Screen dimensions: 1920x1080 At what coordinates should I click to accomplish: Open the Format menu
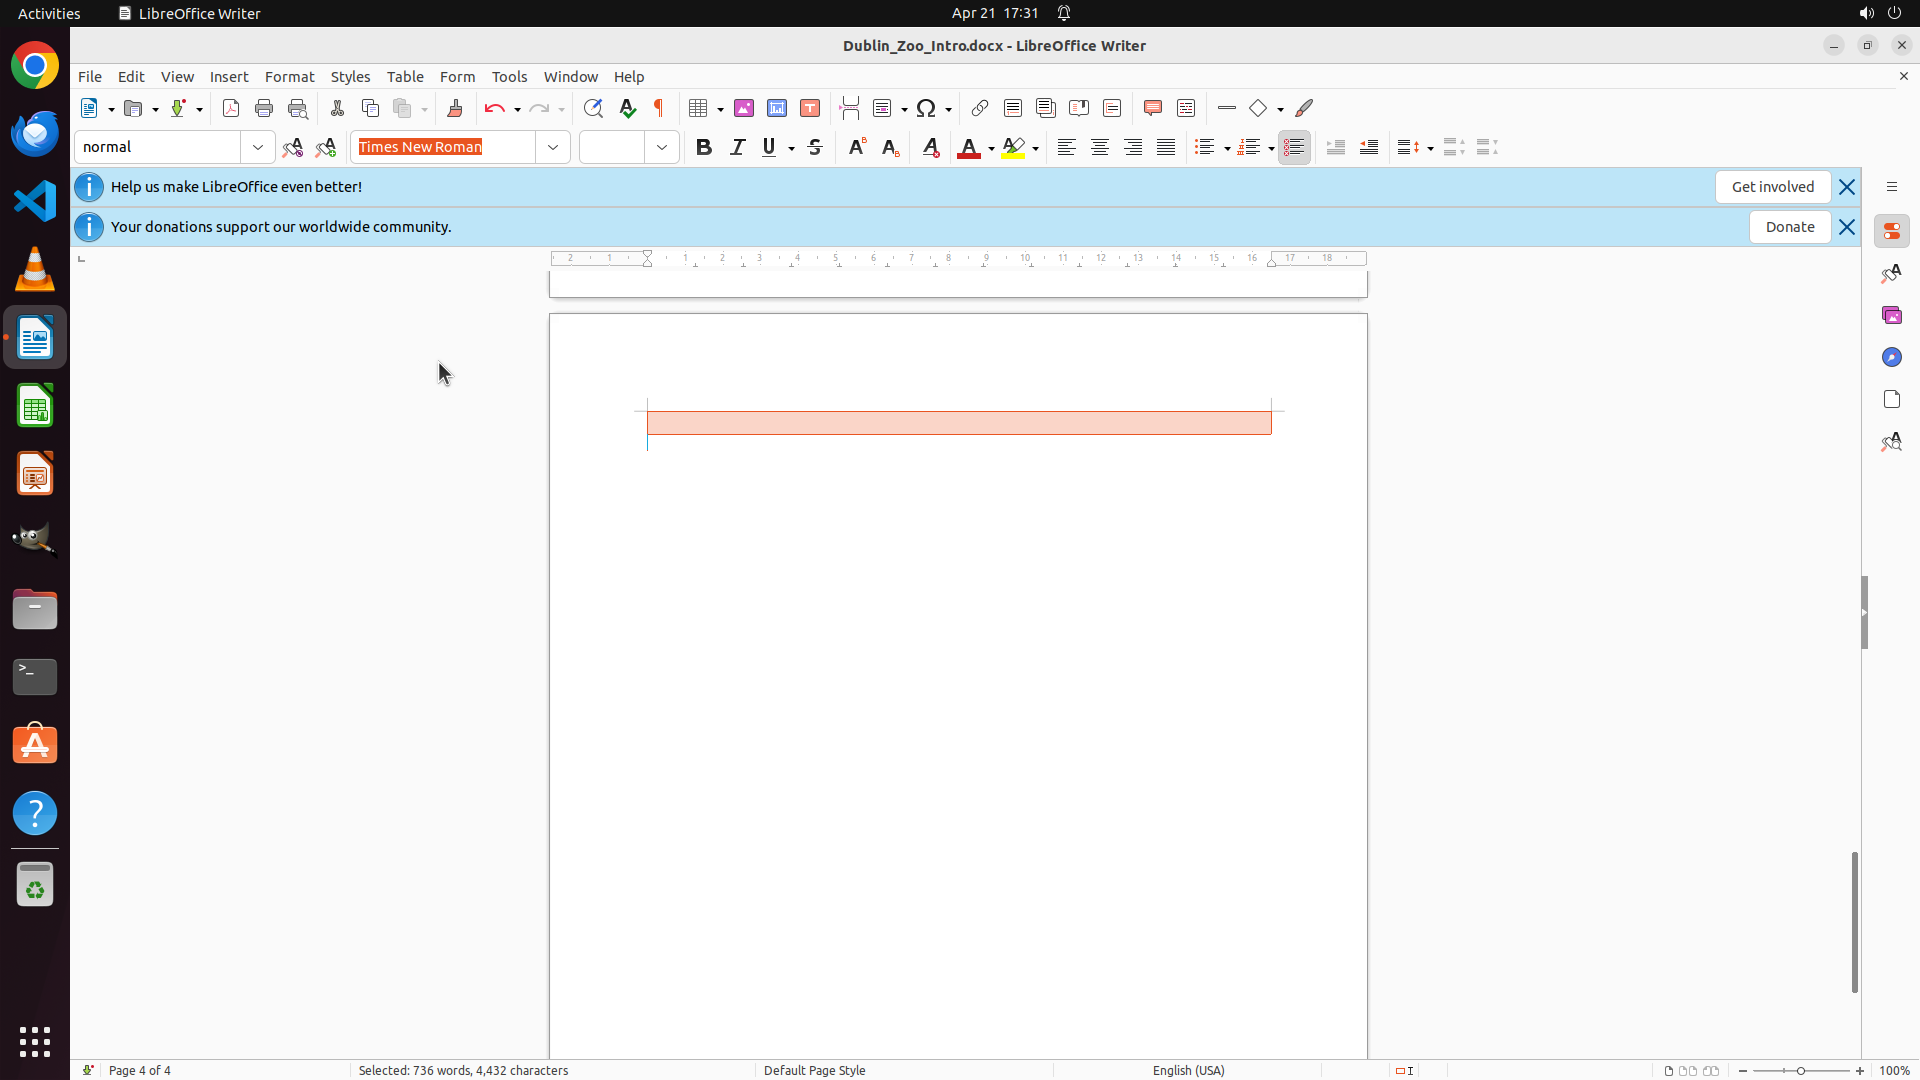coord(289,77)
